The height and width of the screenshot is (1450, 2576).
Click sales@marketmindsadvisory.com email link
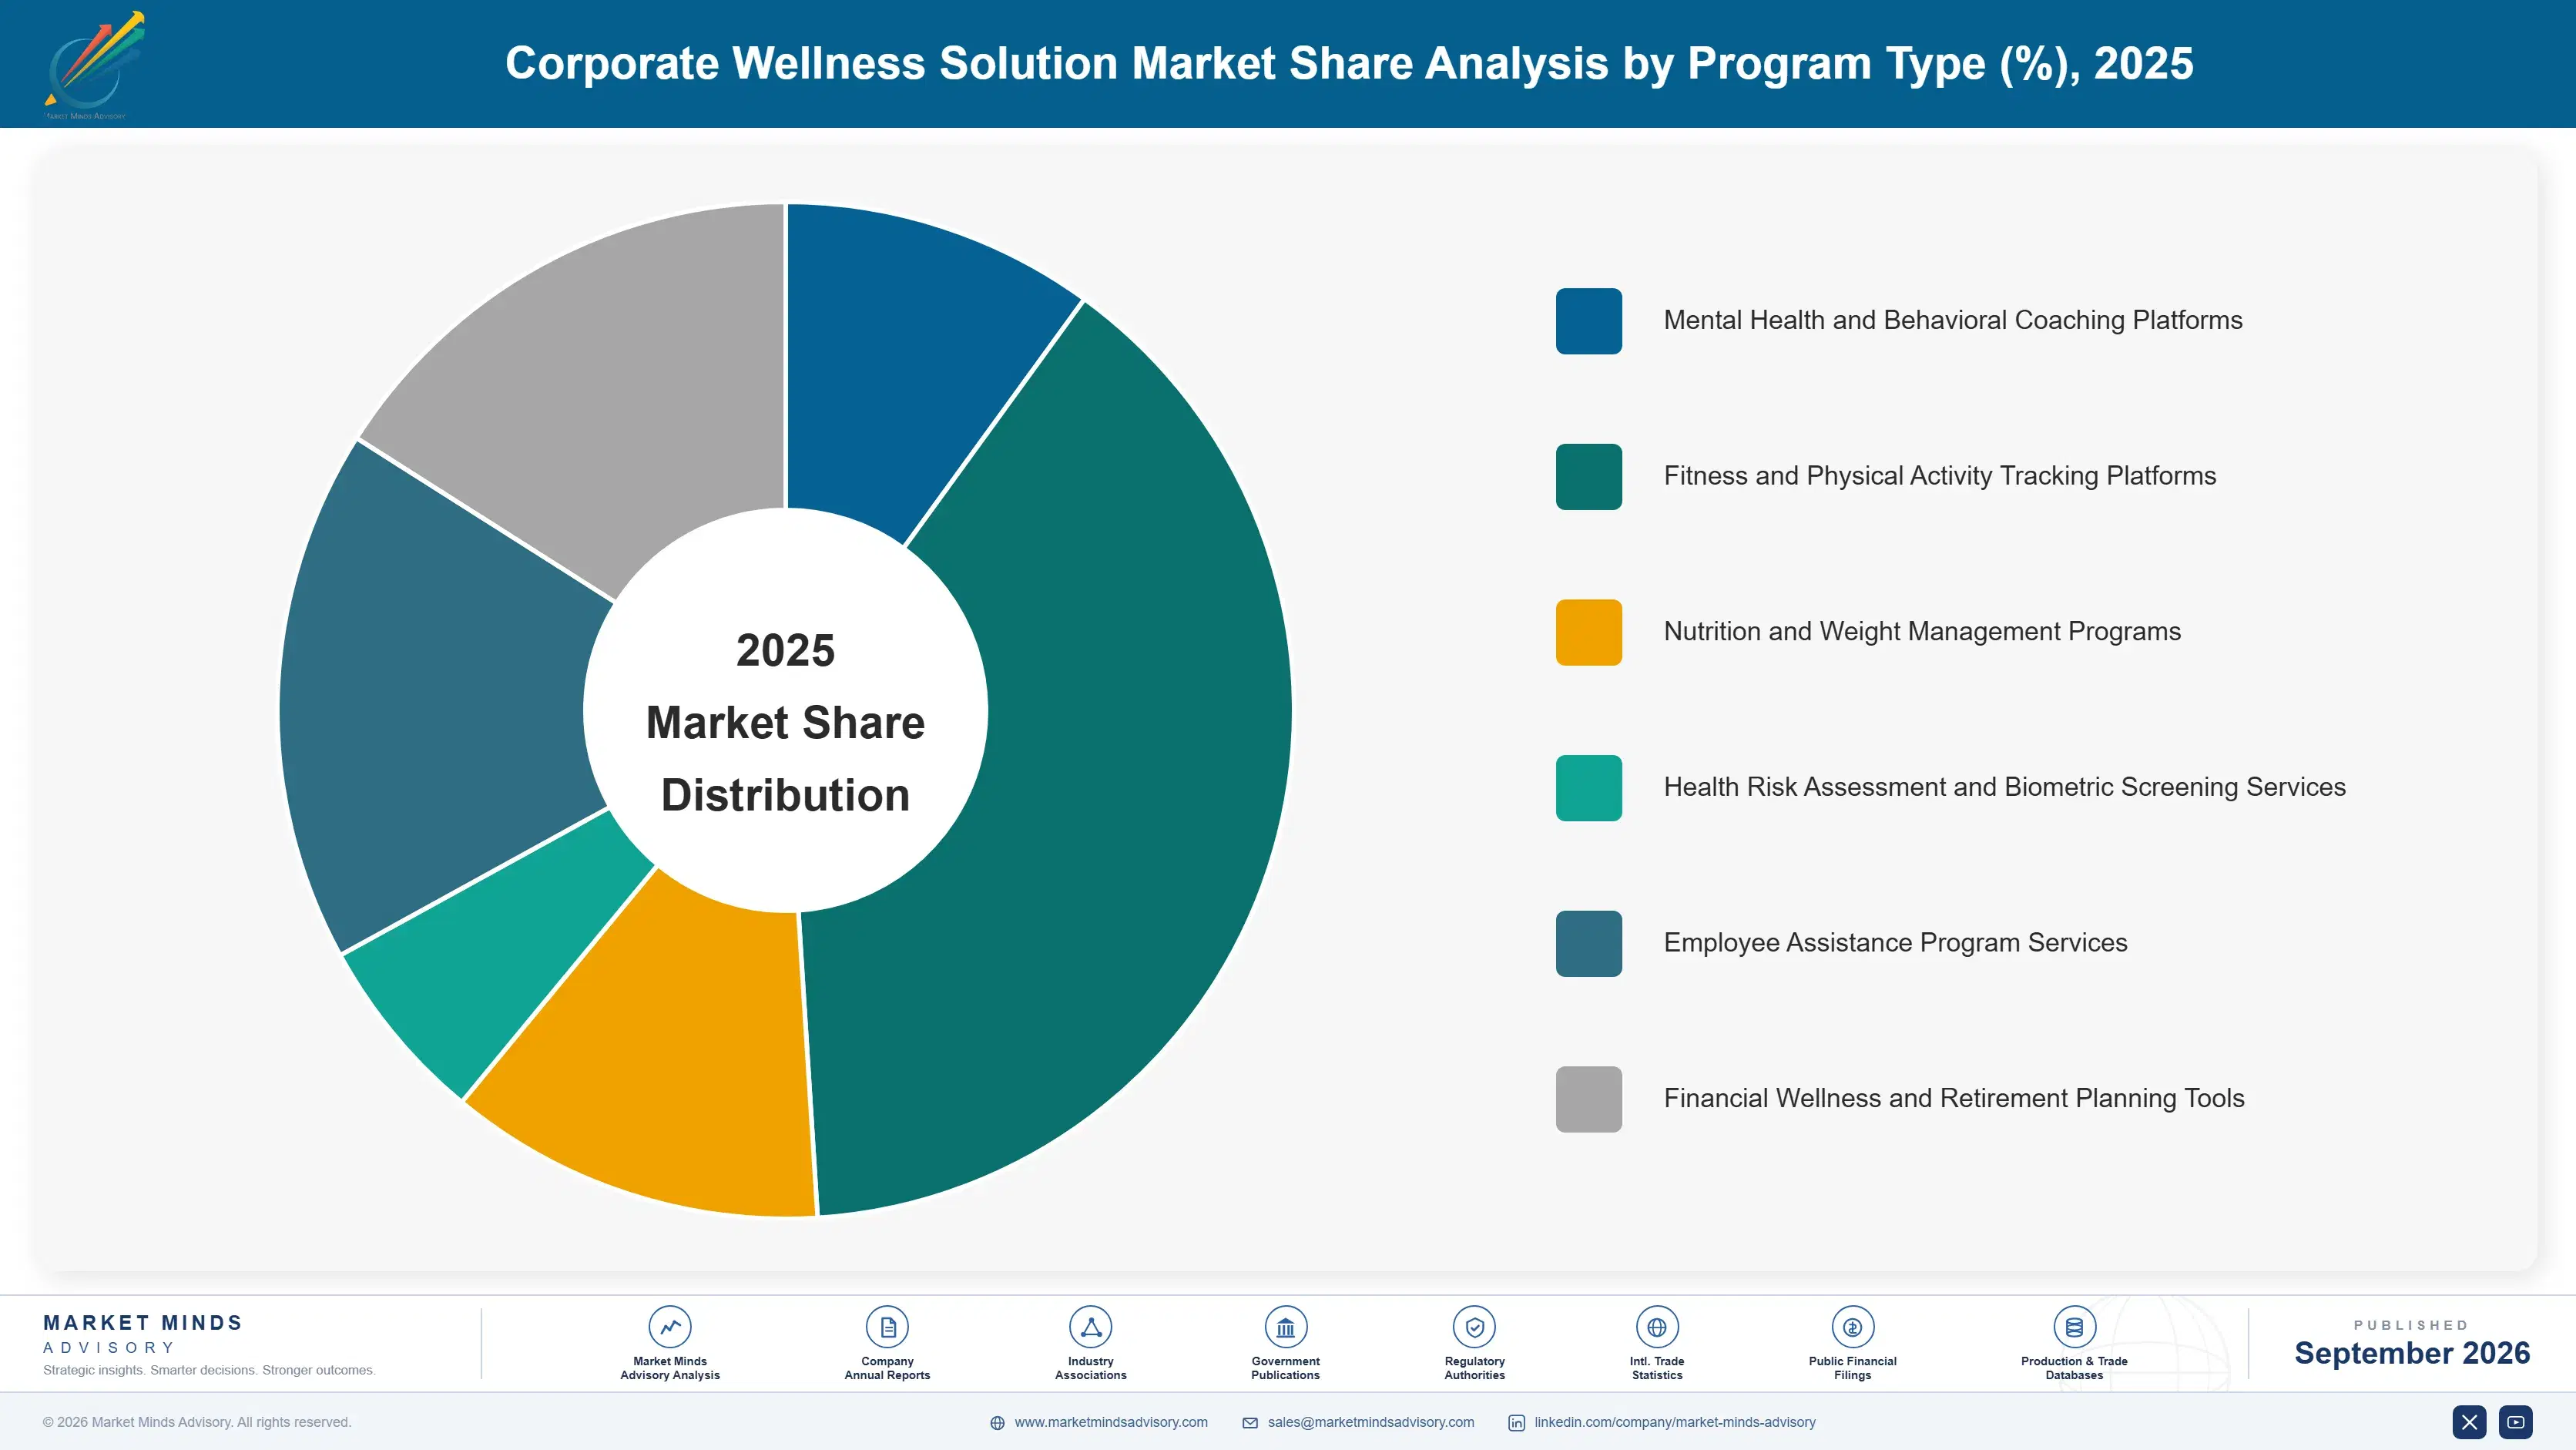pyautogui.click(x=1371, y=1422)
